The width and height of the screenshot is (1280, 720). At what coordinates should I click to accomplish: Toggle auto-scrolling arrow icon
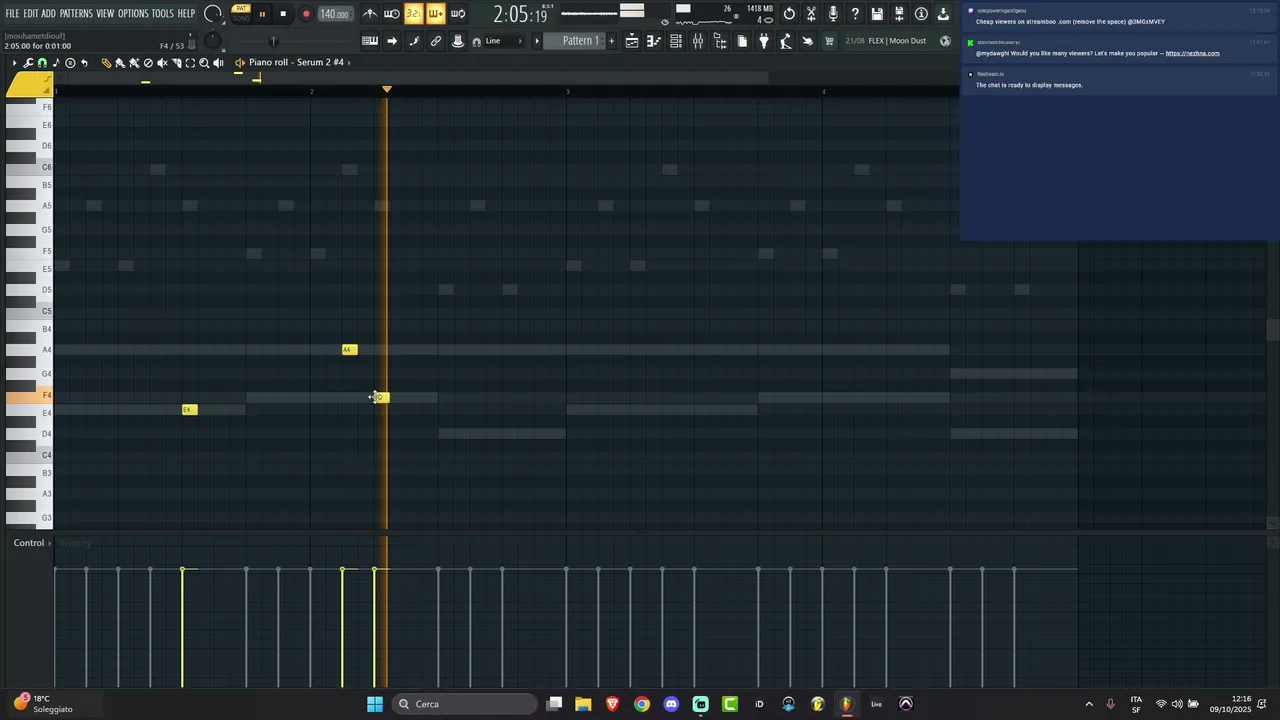click(x=392, y=41)
